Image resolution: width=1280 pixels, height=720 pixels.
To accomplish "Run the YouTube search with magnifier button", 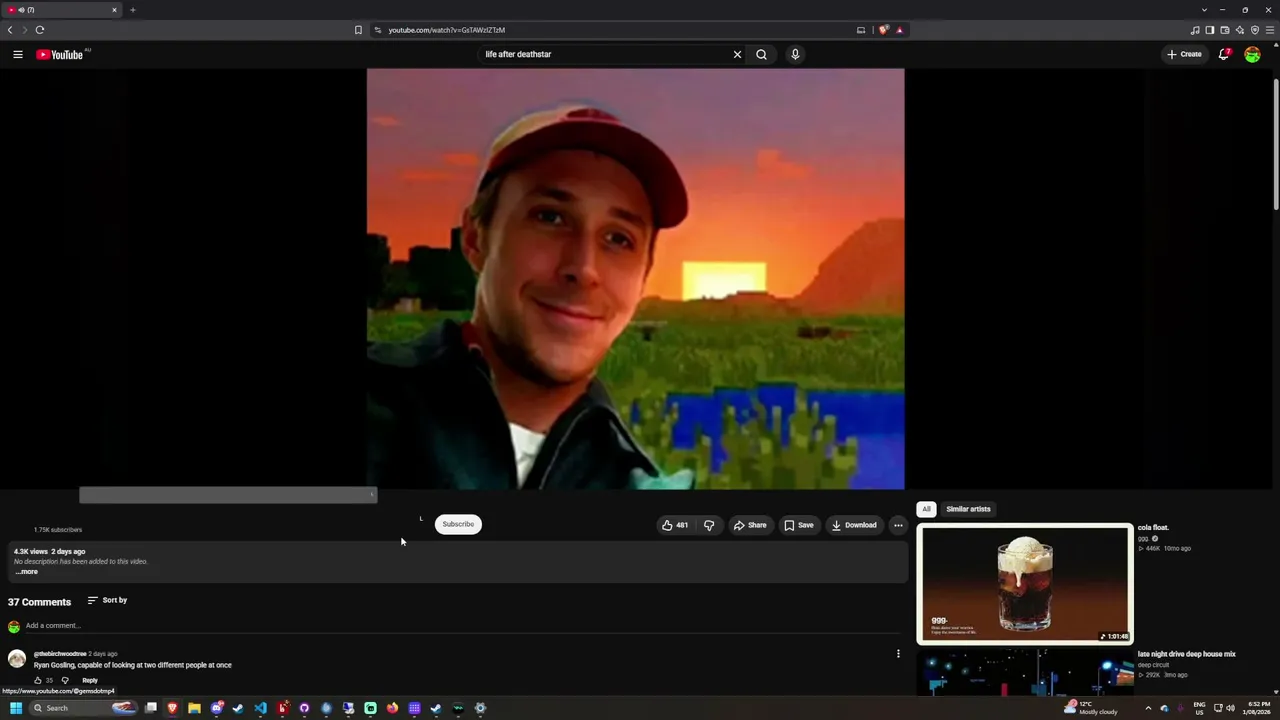I will (x=761, y=54).
